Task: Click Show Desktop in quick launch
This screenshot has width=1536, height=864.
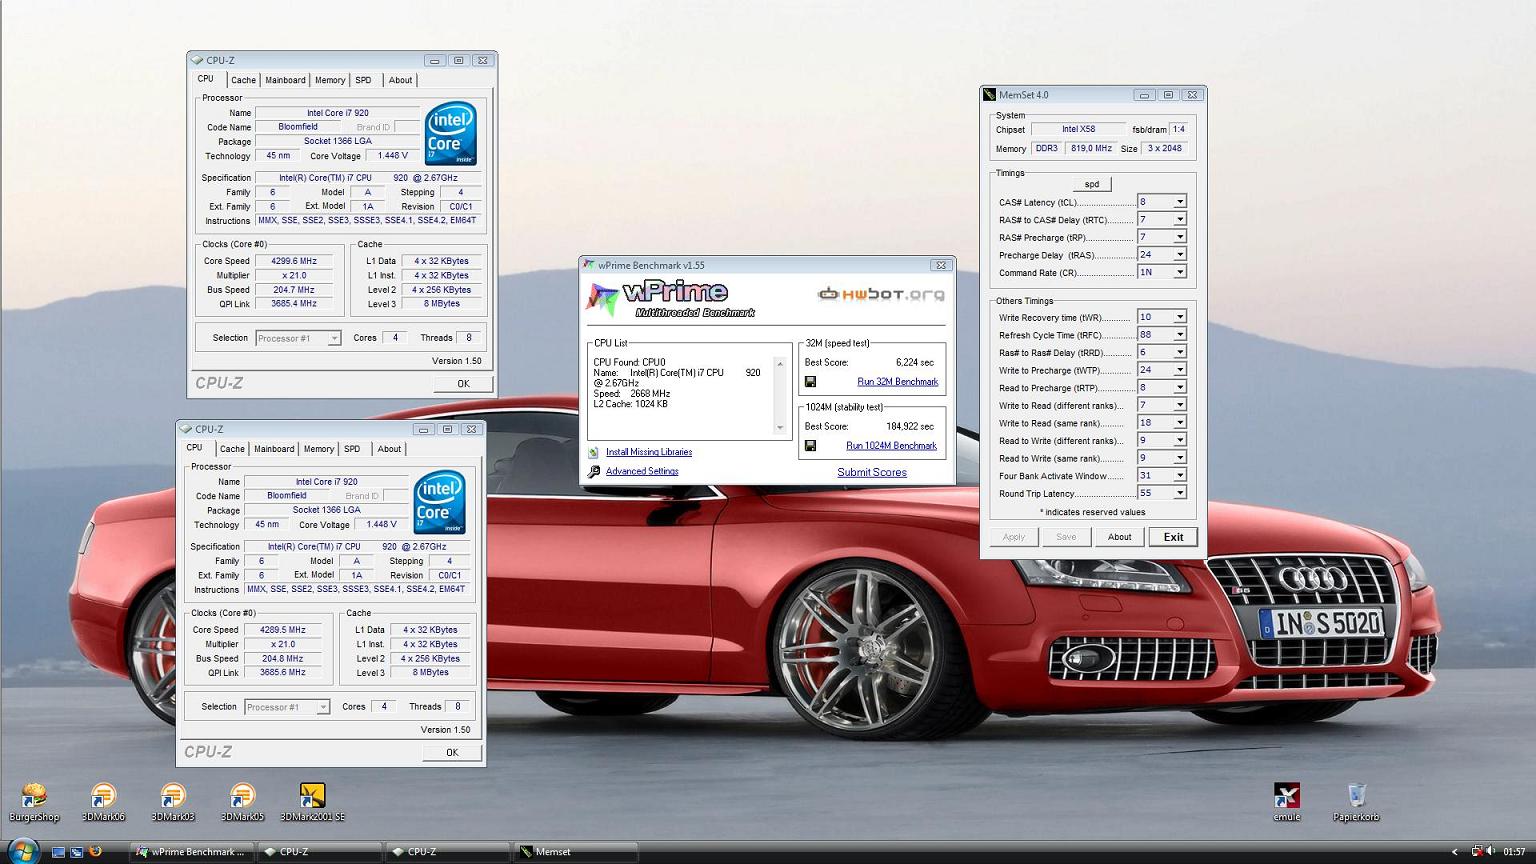Action: pos(58,852)
